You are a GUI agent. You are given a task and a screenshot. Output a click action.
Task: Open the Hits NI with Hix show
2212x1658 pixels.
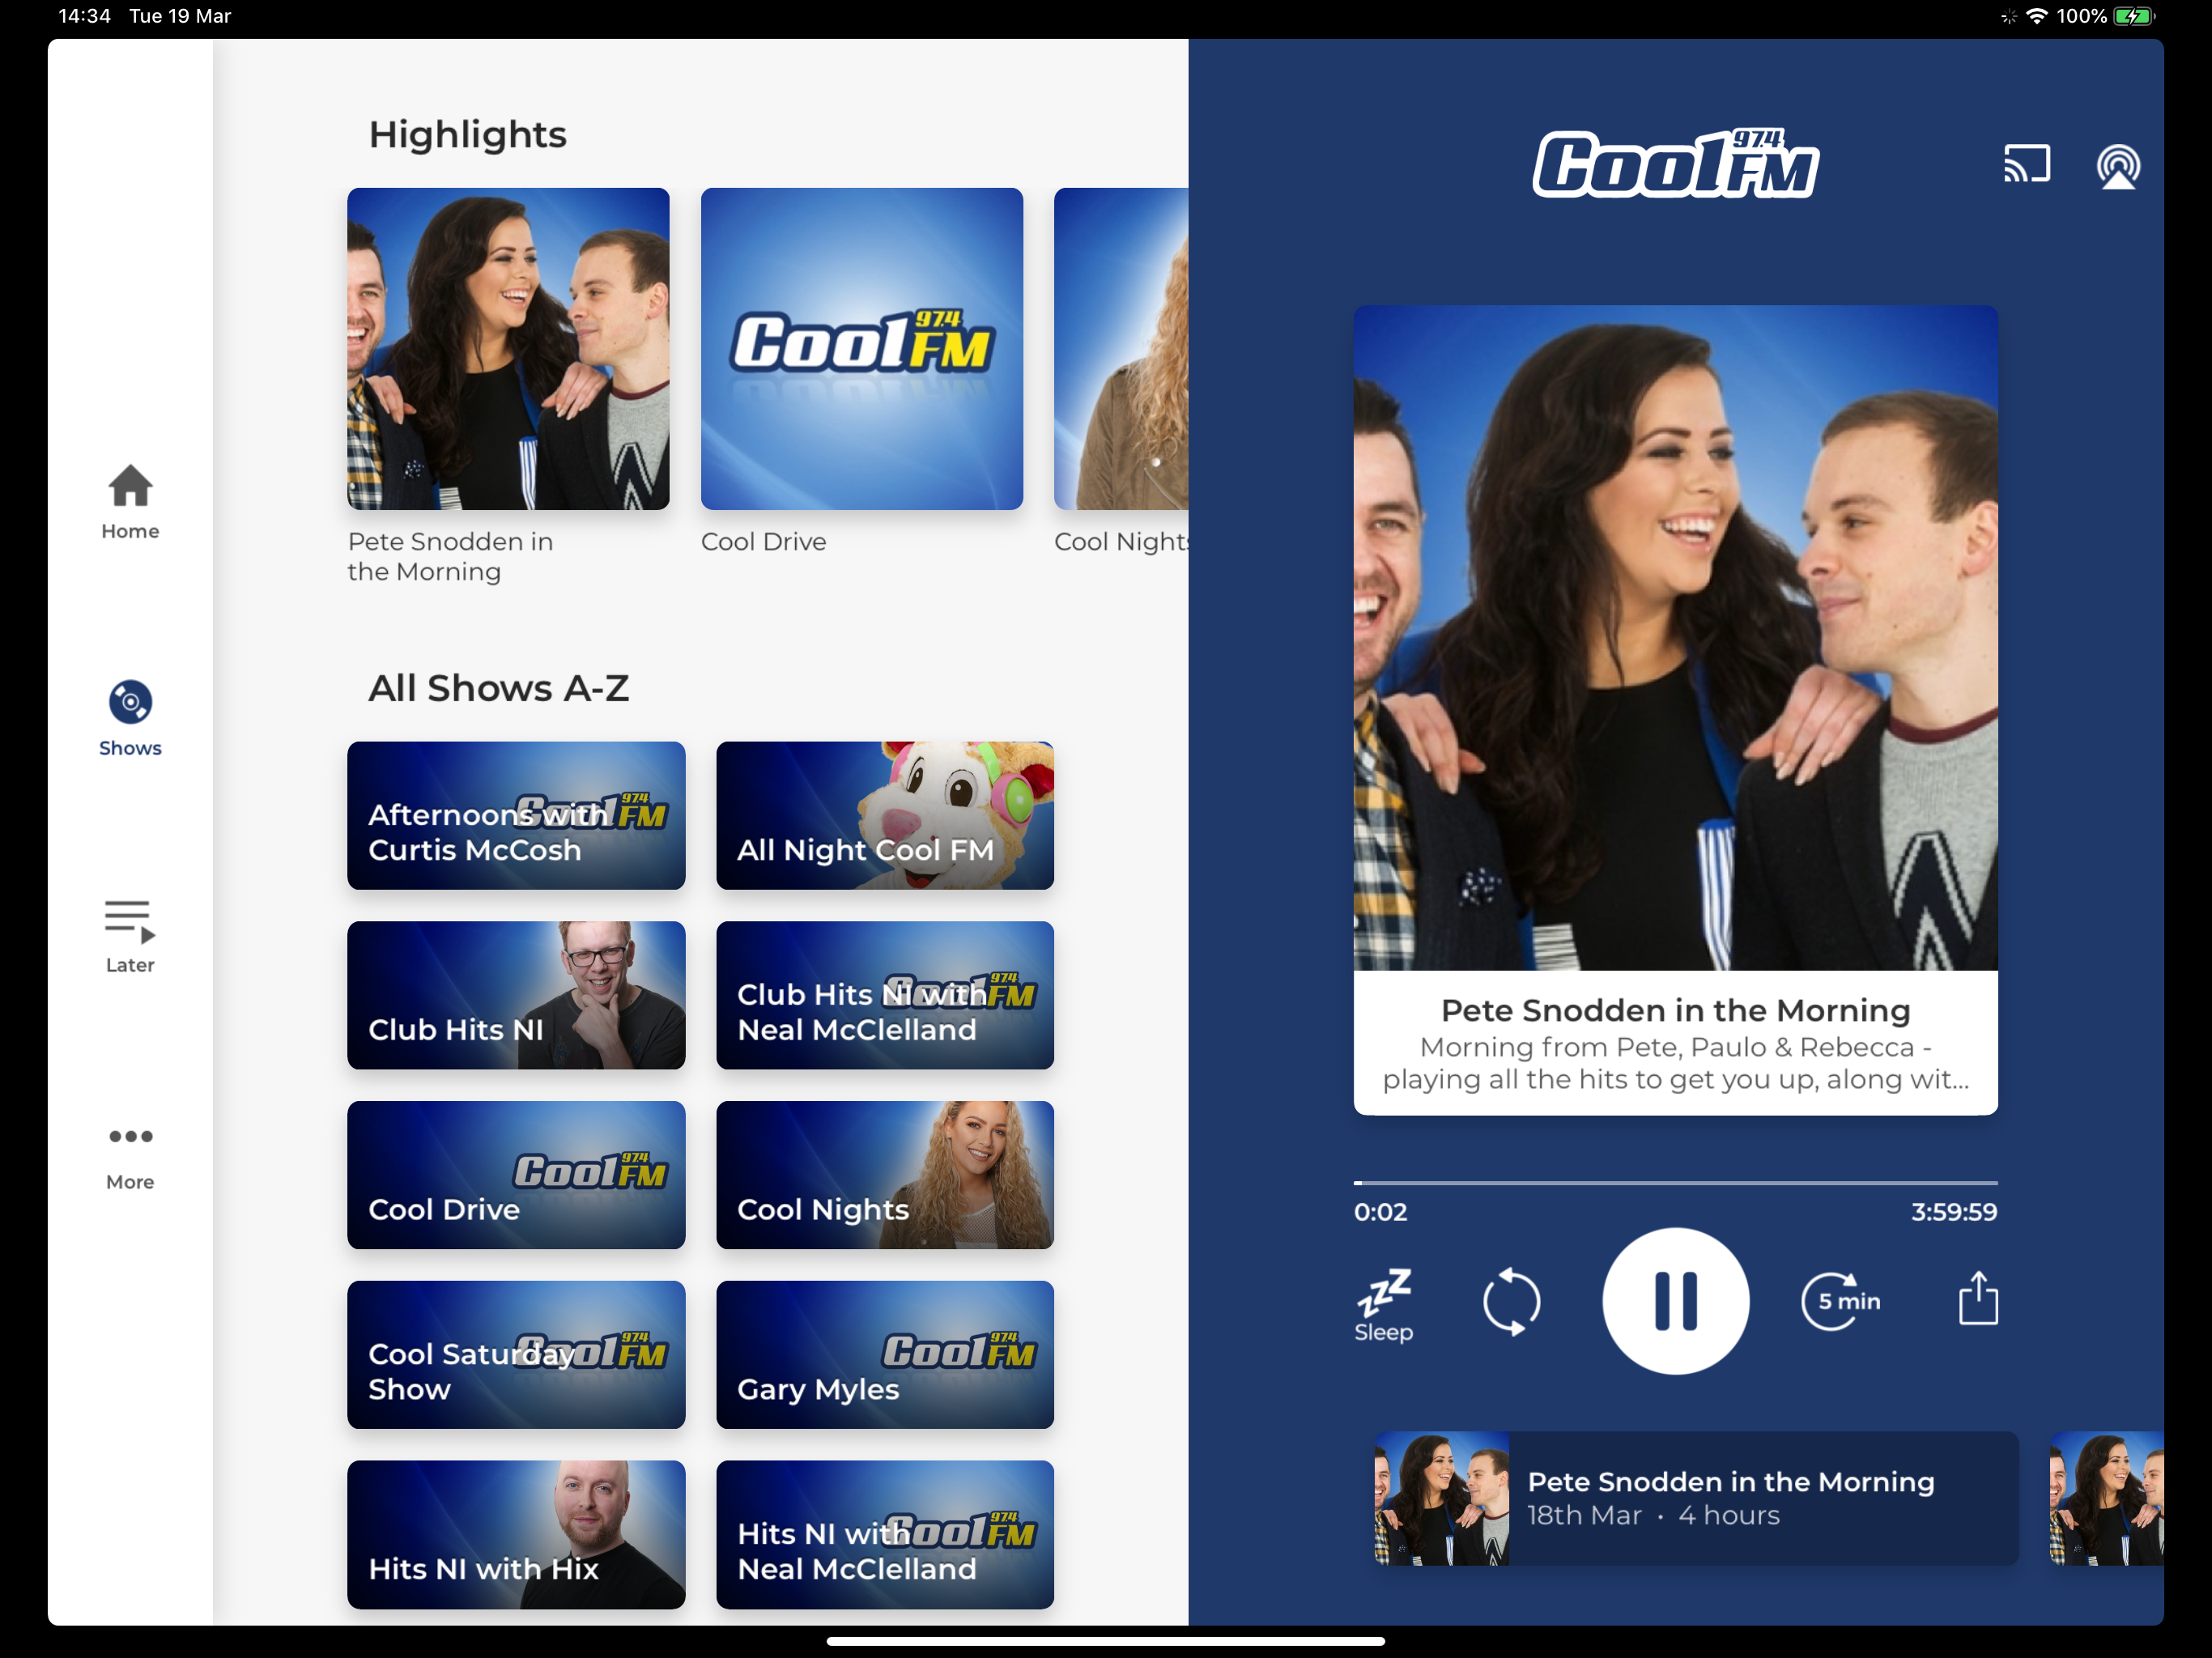point(516,1534)
